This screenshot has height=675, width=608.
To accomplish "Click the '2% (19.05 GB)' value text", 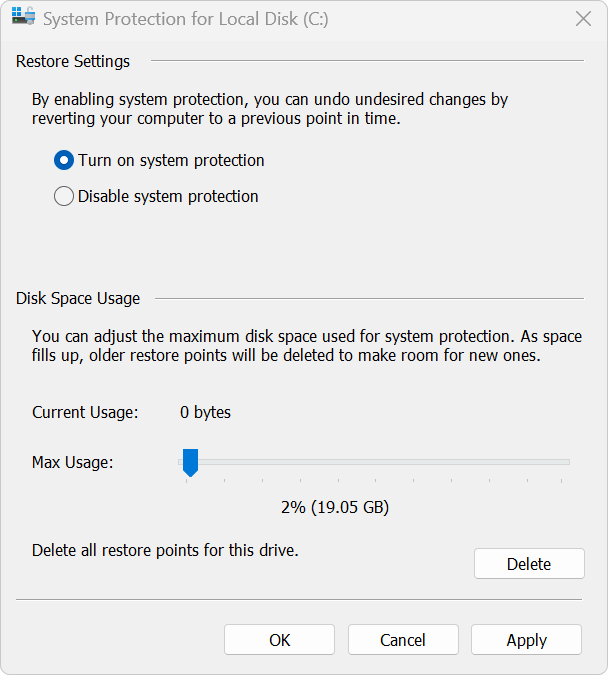I will [335, 507].
